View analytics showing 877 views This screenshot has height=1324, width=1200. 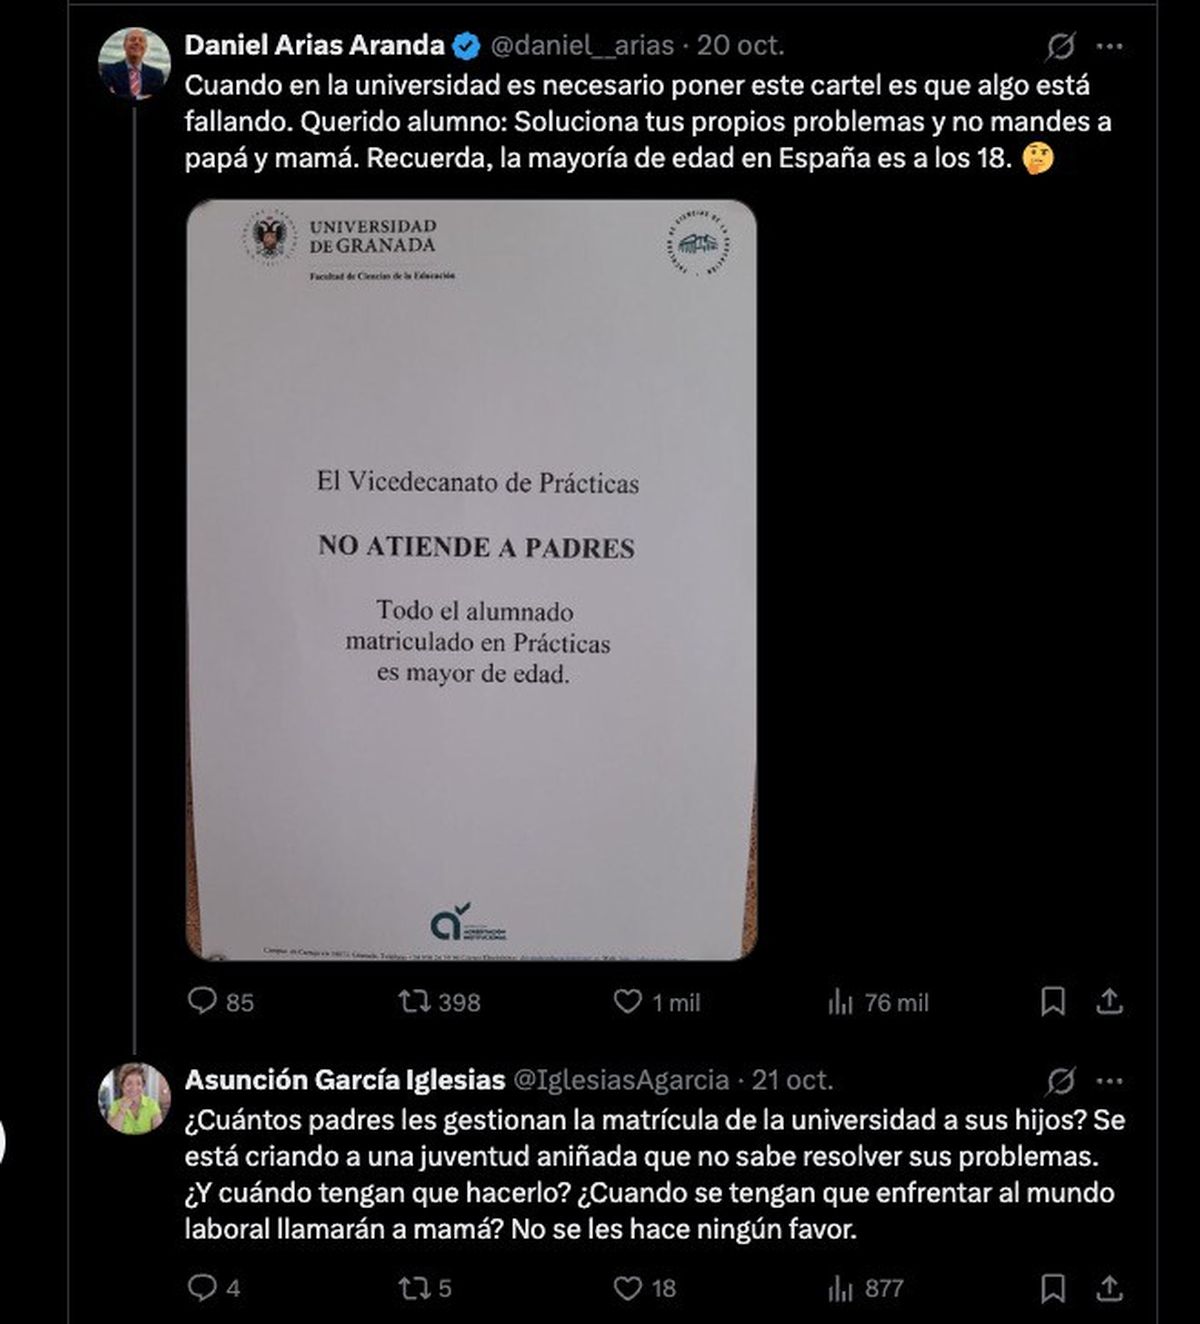(x=866, y=1288)
